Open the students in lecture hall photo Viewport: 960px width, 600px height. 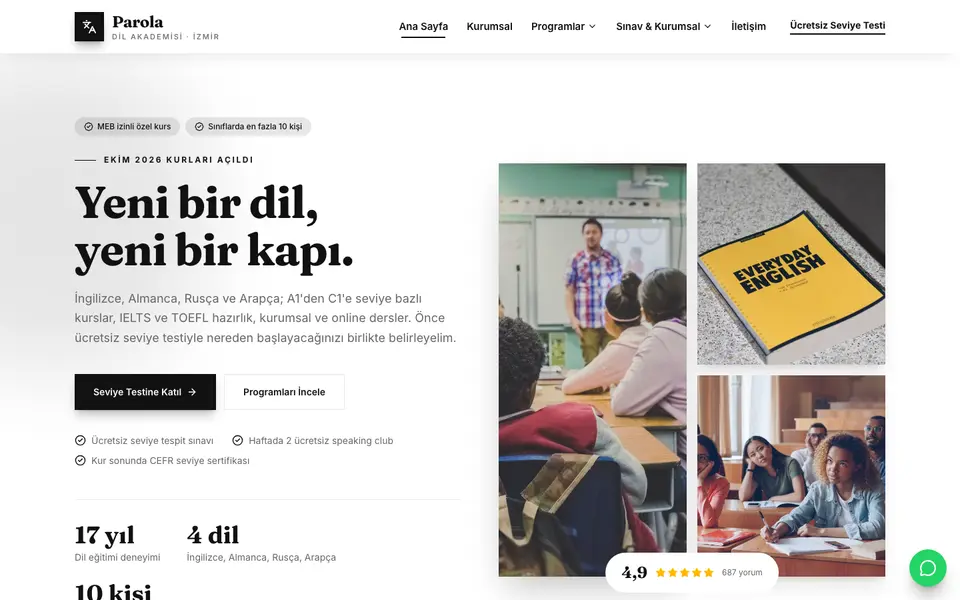click(791, 476)
